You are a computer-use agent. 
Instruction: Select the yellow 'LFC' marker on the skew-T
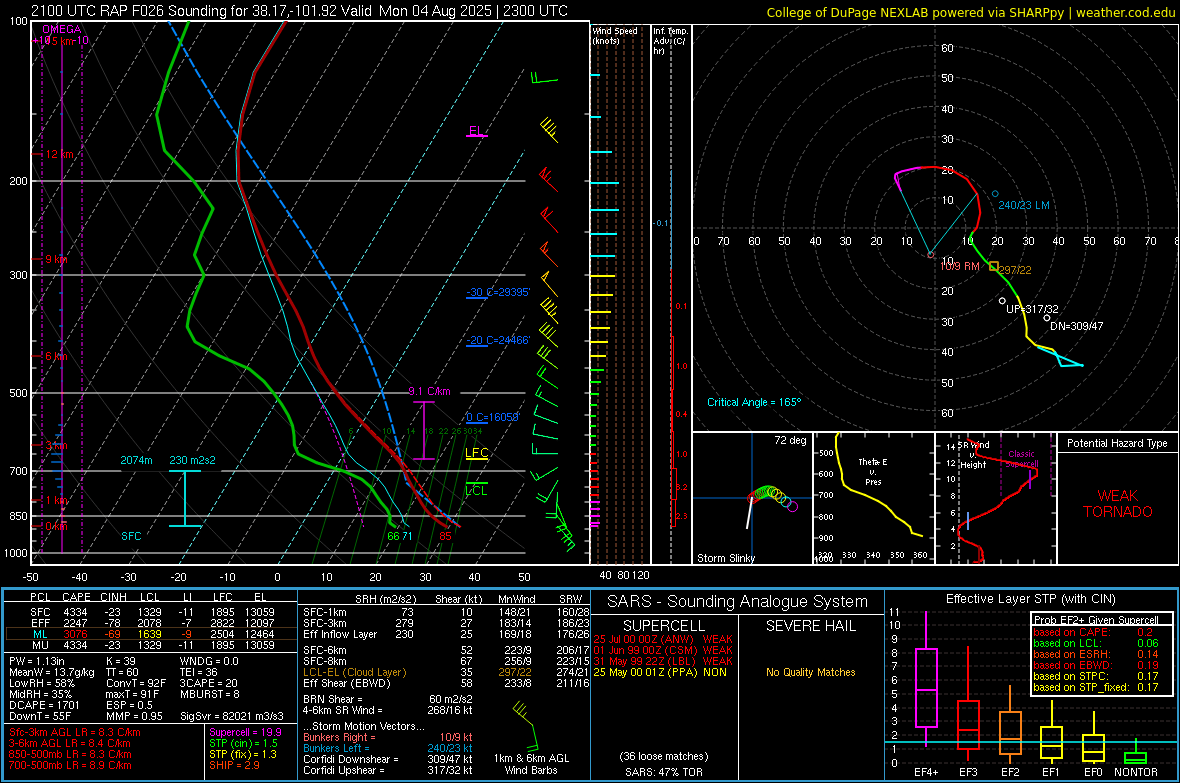[476, 452]
